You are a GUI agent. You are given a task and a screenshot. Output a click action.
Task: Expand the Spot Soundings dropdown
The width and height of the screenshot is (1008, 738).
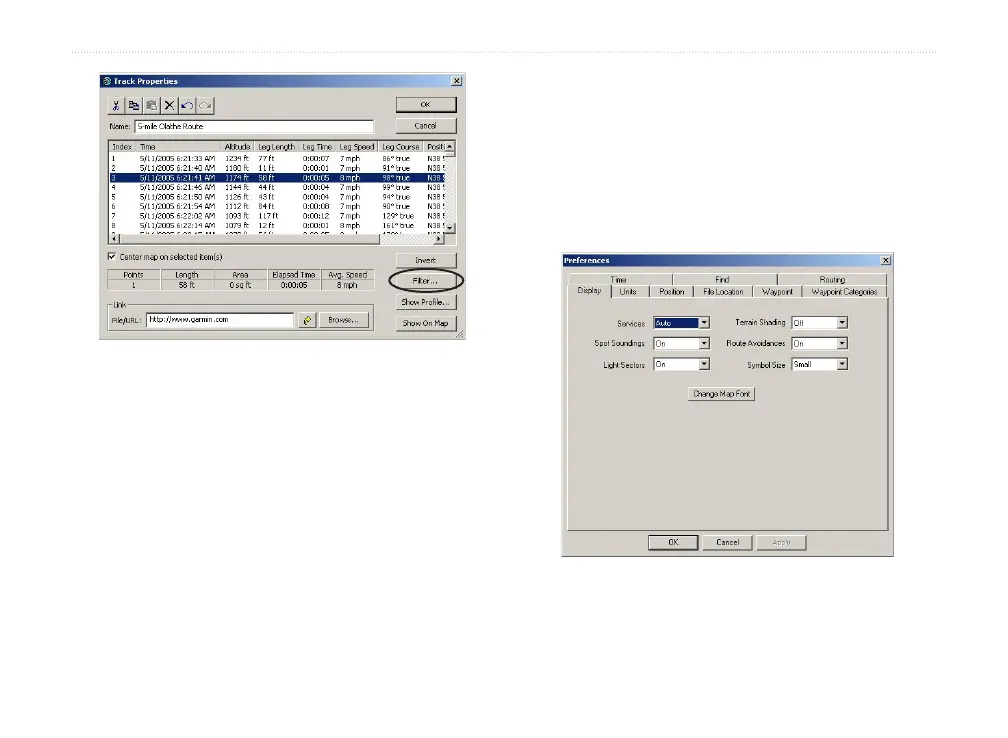pyautogui.click(x=704, y=344)
